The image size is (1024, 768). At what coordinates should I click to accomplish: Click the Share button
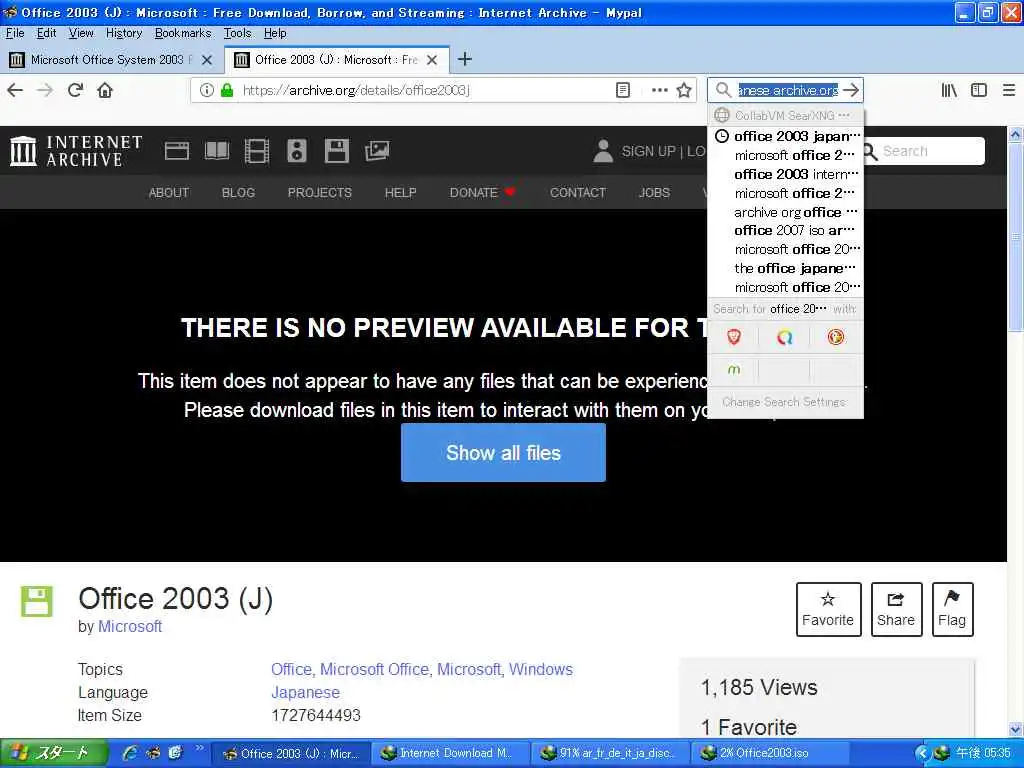(x=896, y=609)
